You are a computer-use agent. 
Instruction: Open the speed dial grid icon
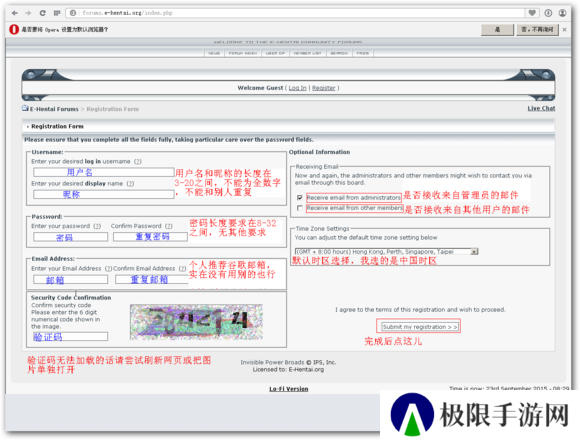click(57, 13)
